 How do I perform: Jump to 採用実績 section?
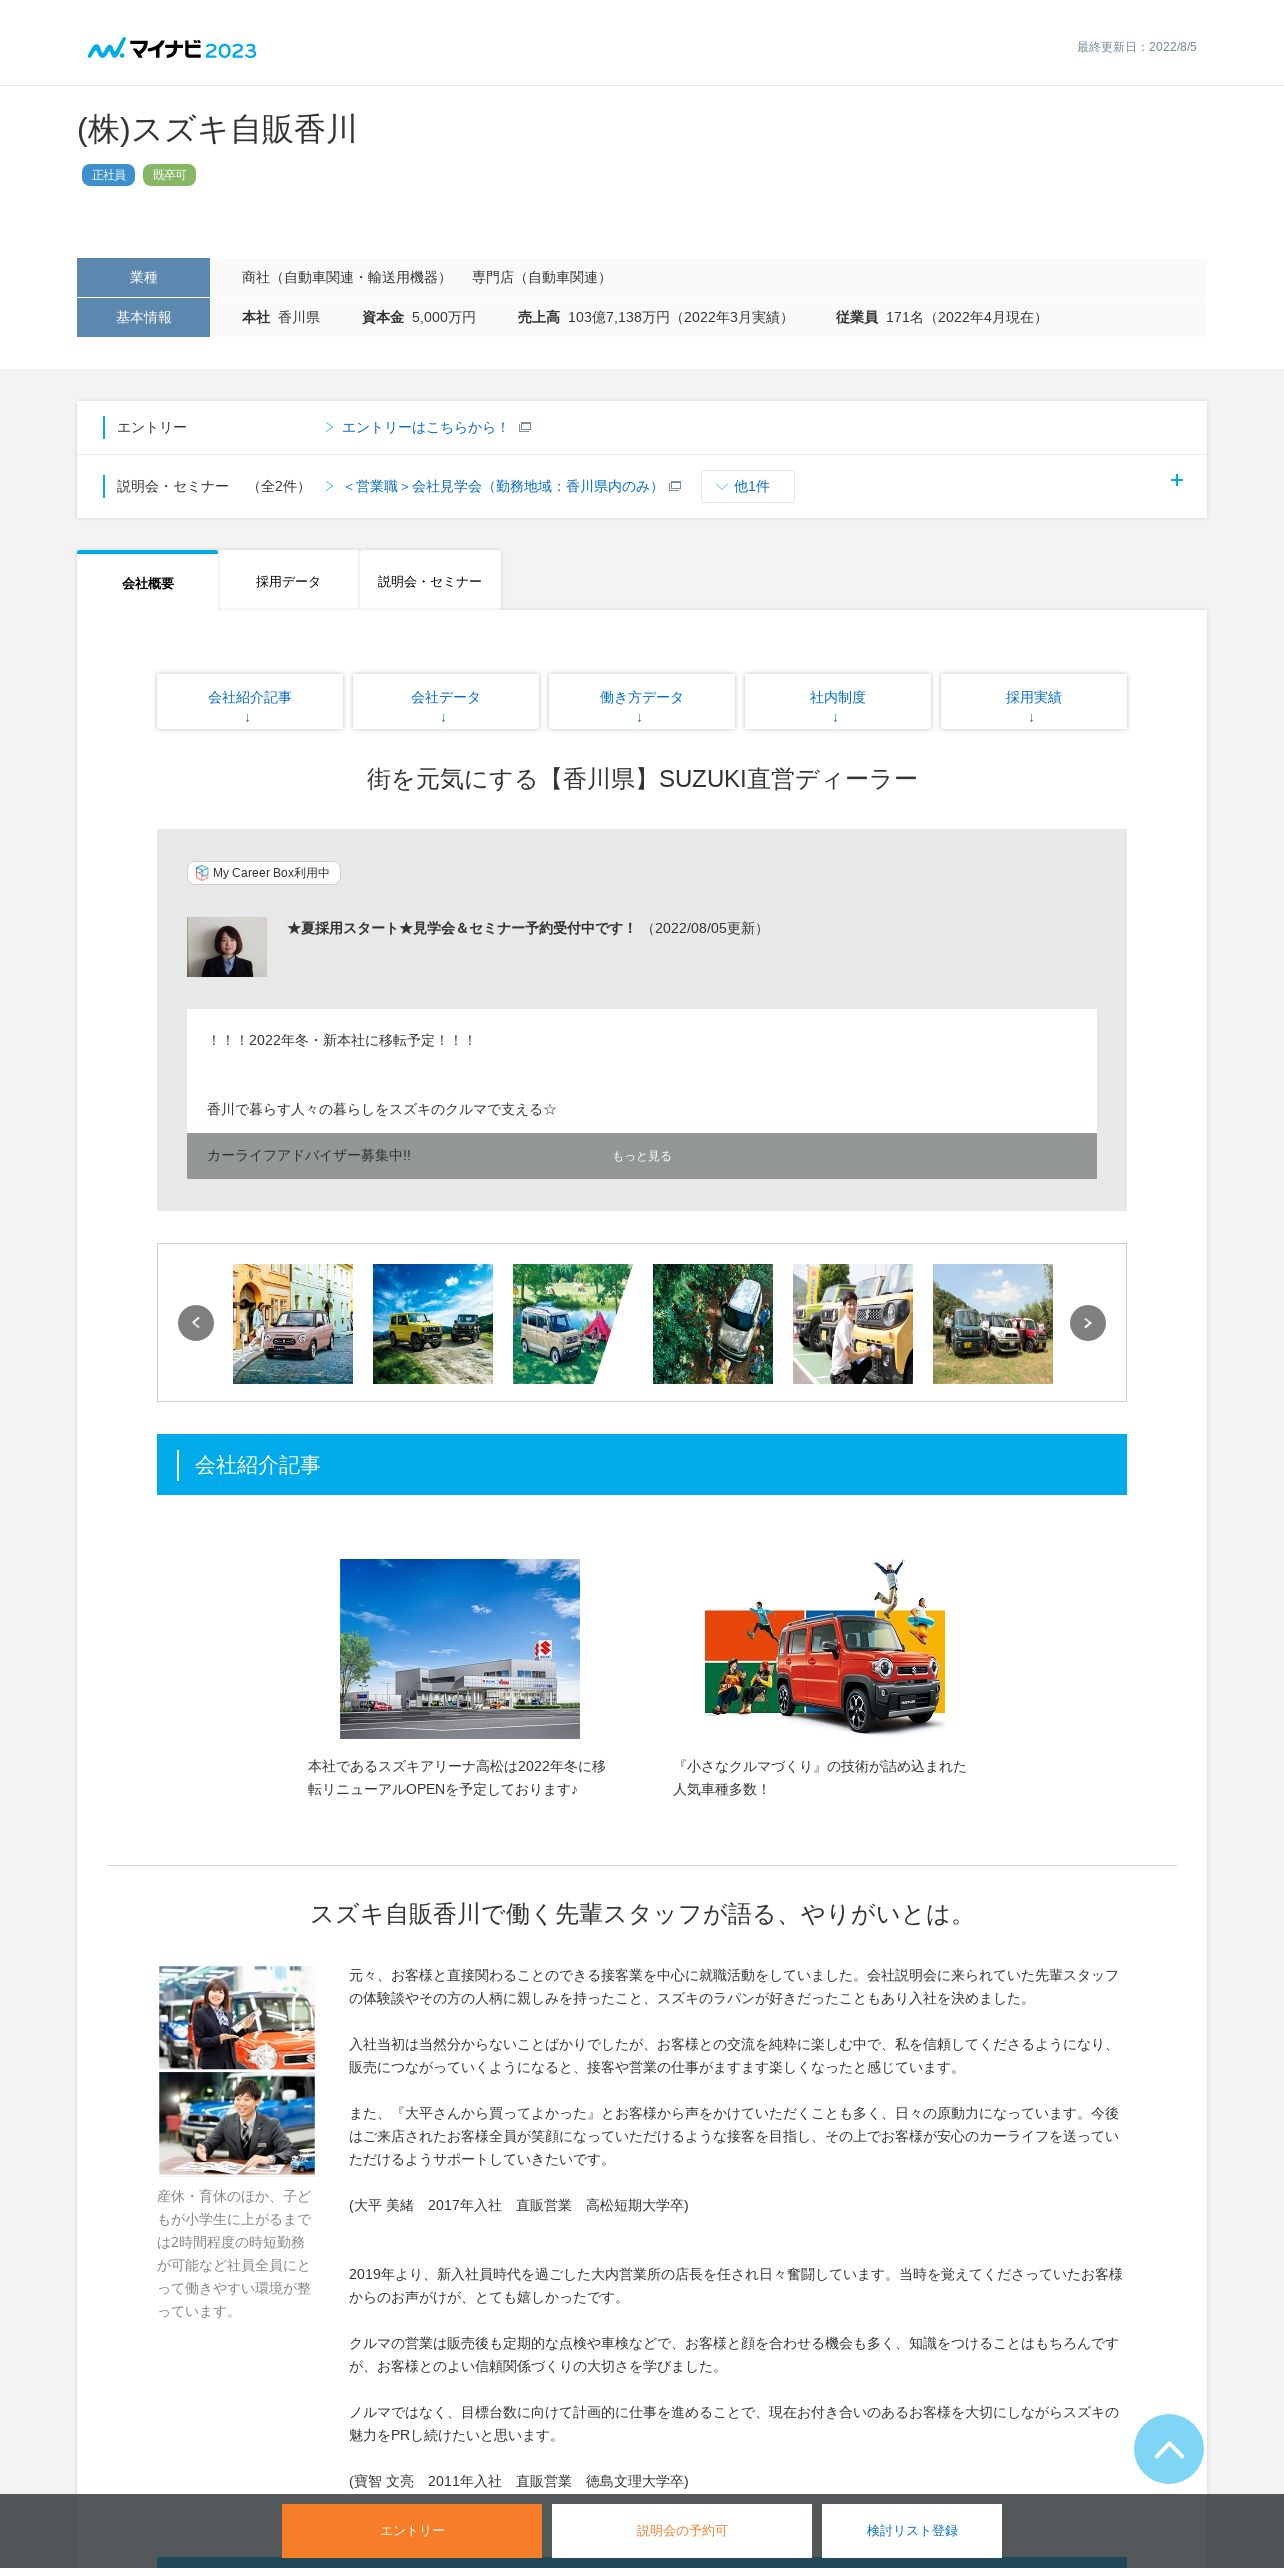1034,702
